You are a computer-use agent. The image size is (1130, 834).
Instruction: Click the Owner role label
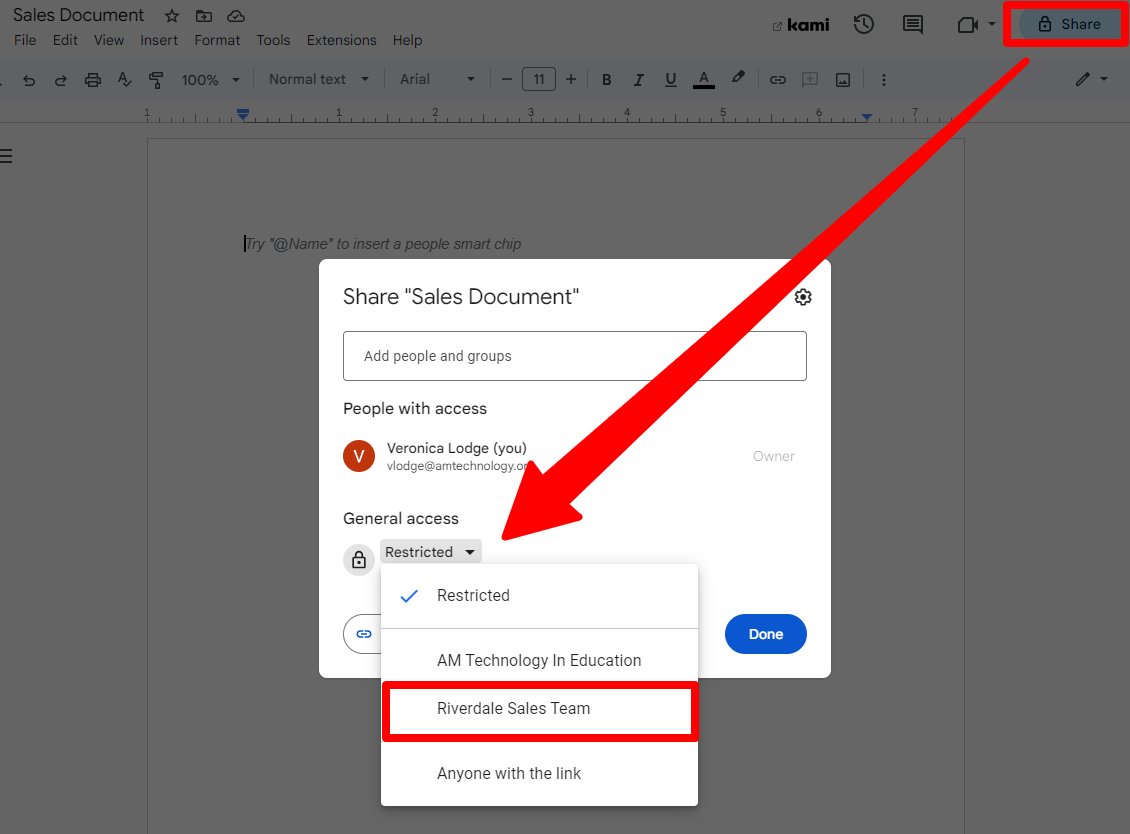773,456
